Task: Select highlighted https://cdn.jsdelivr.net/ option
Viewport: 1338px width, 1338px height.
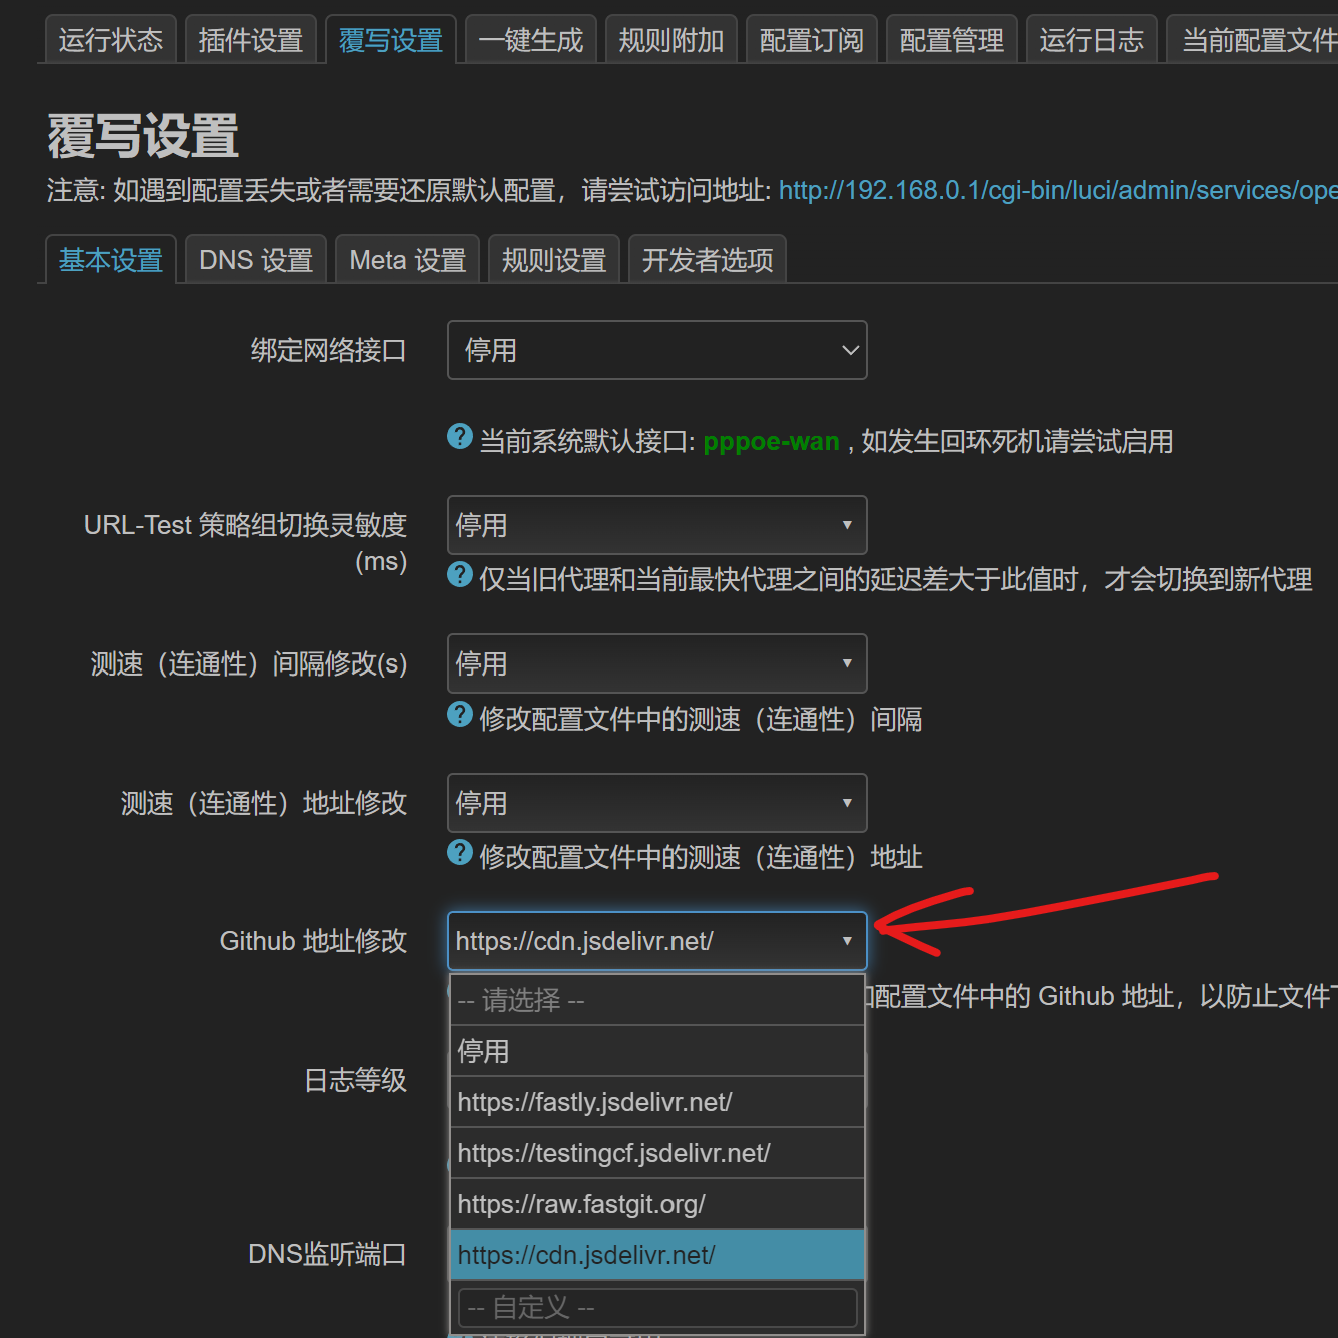Action: (656, 1255)
